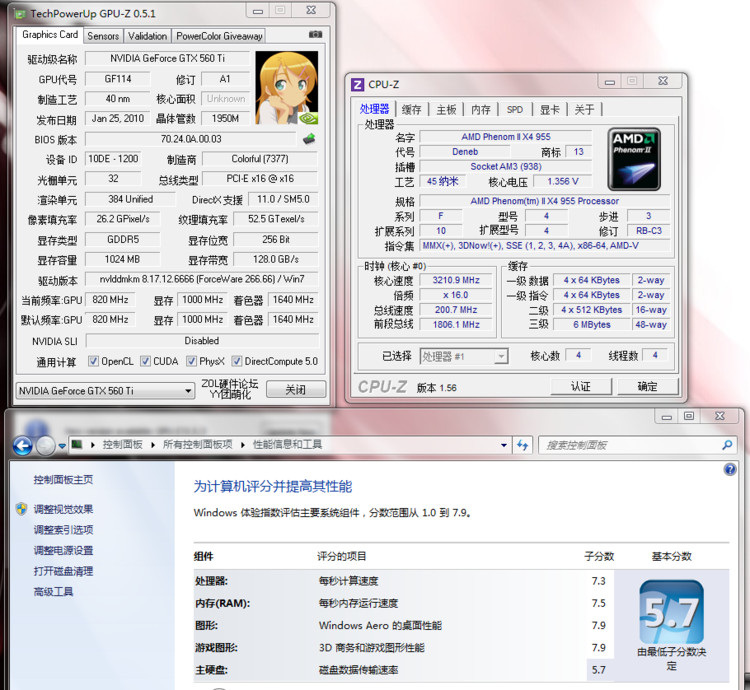Open the 打开磁盘清理 link
This screenshot has width=750, height=690.
[x=63, y=571]
